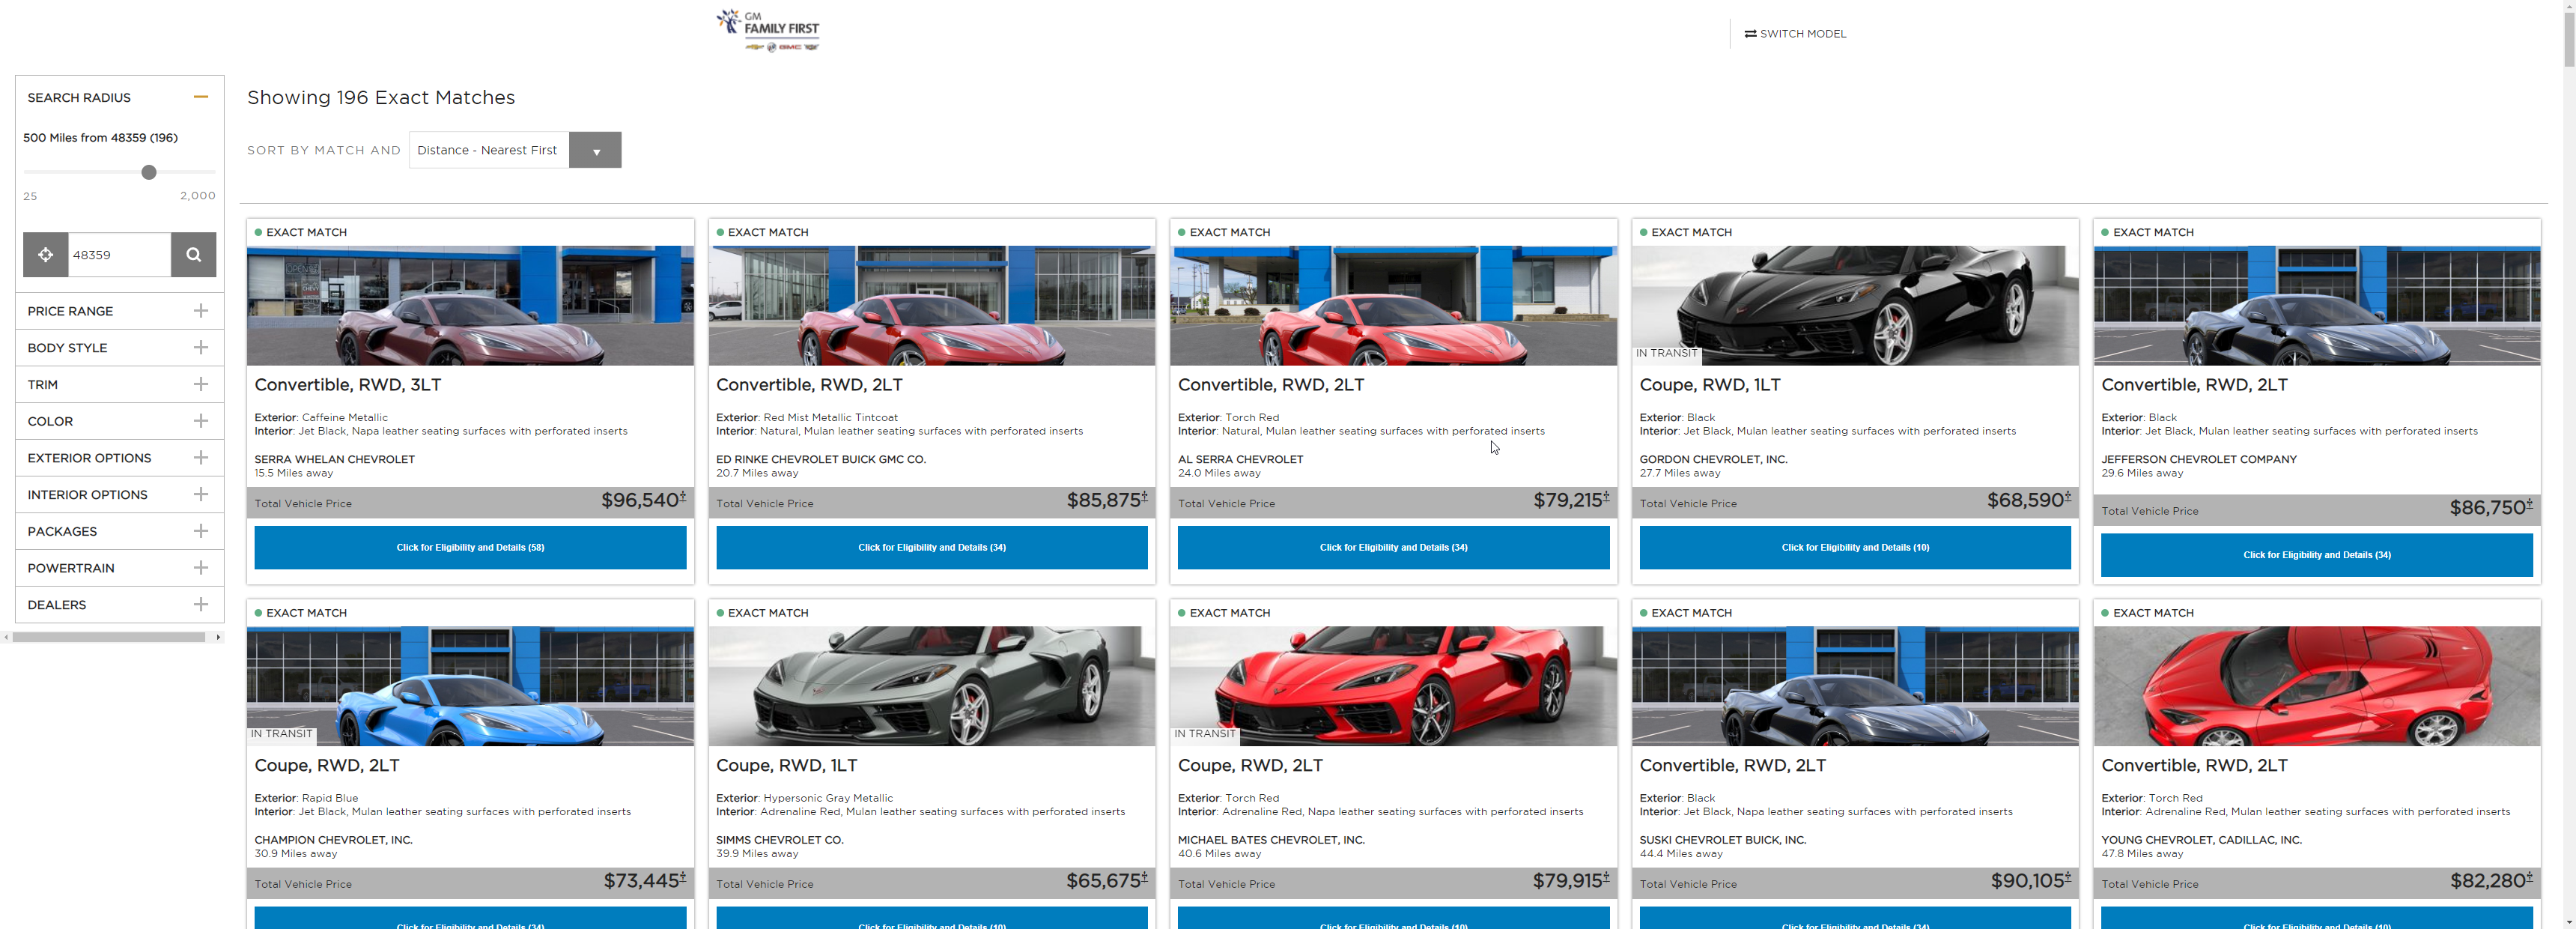The height and width of the screenshot is (929, 2576).
Task: Expand the Price Range filter
Action: tap(201, 311)
